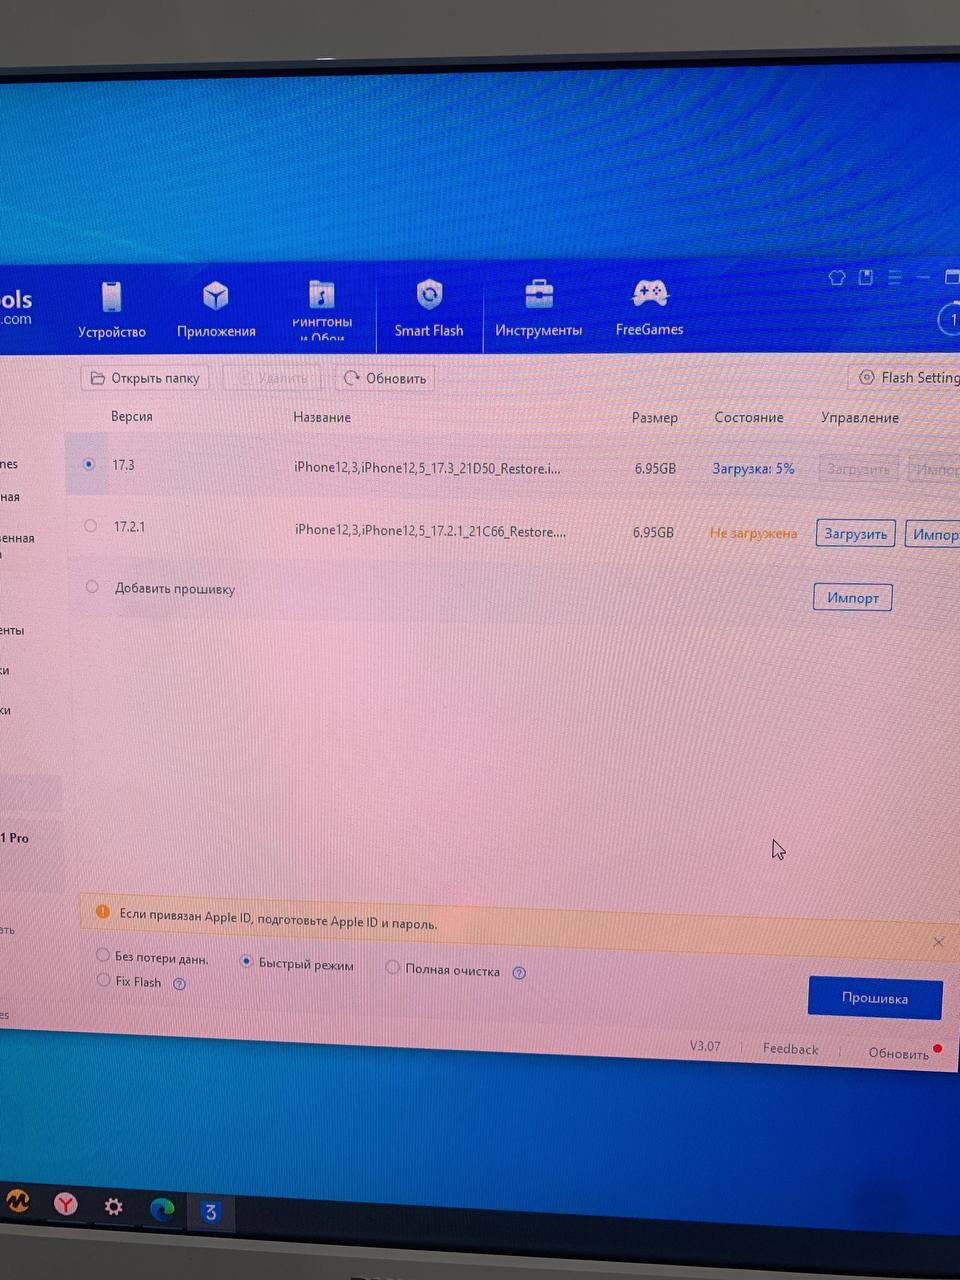960x1280 pixels.
Task: Click the Не загружена status text
Action: pos(753,533)
